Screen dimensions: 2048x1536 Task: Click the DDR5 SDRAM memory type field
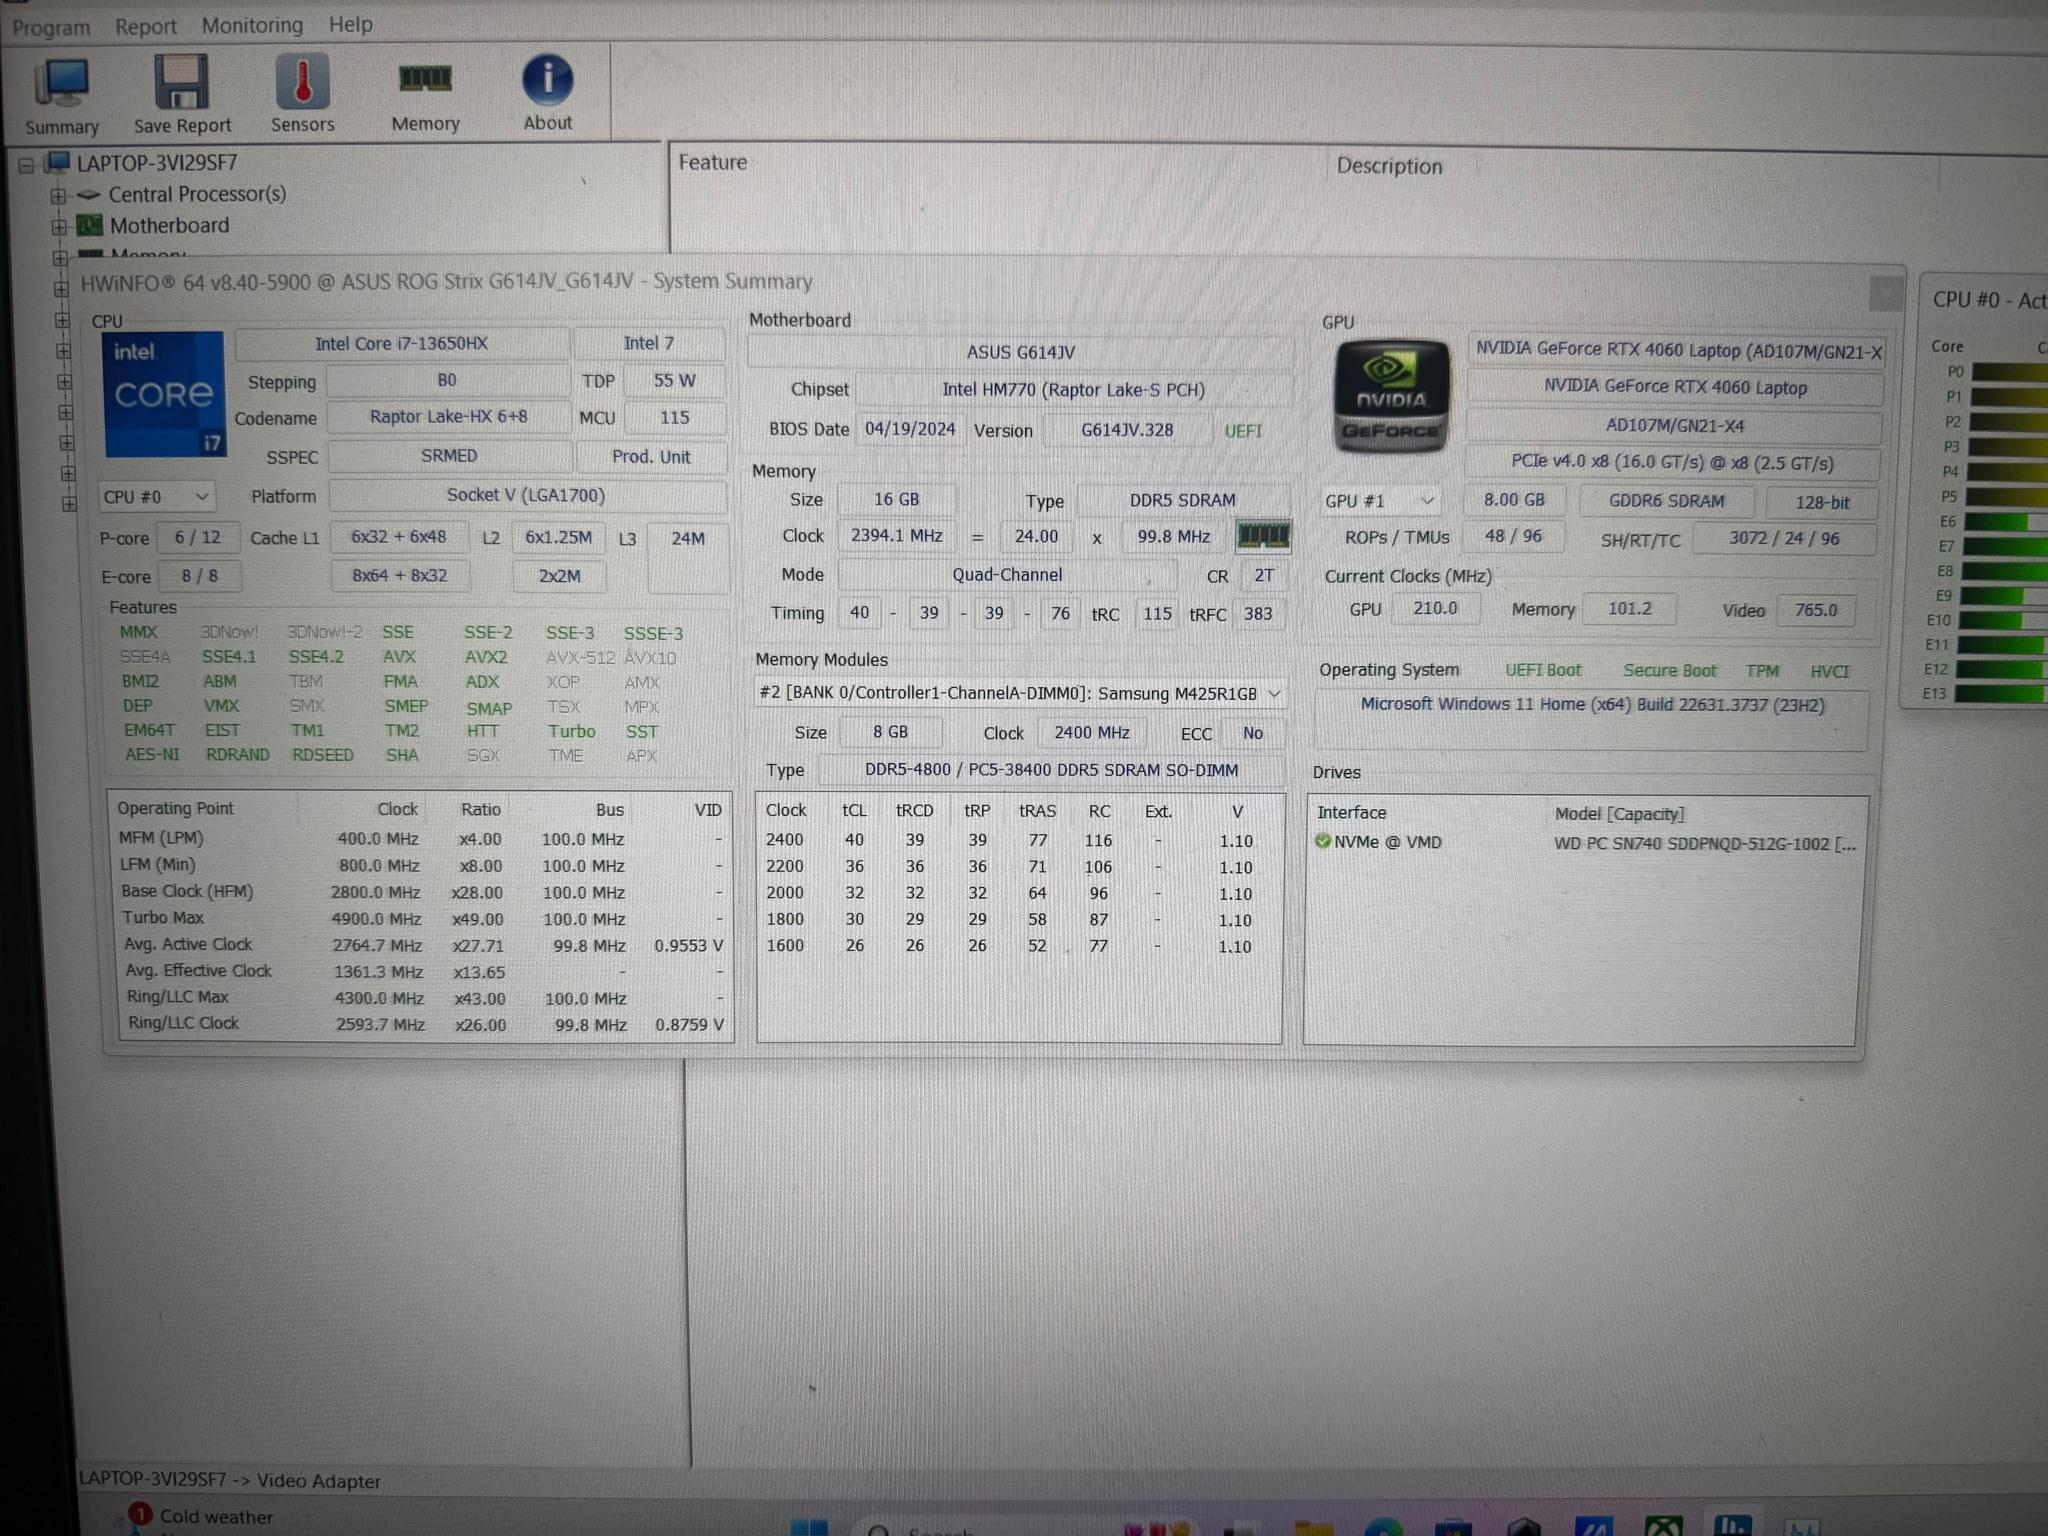tap(1182, 500)
